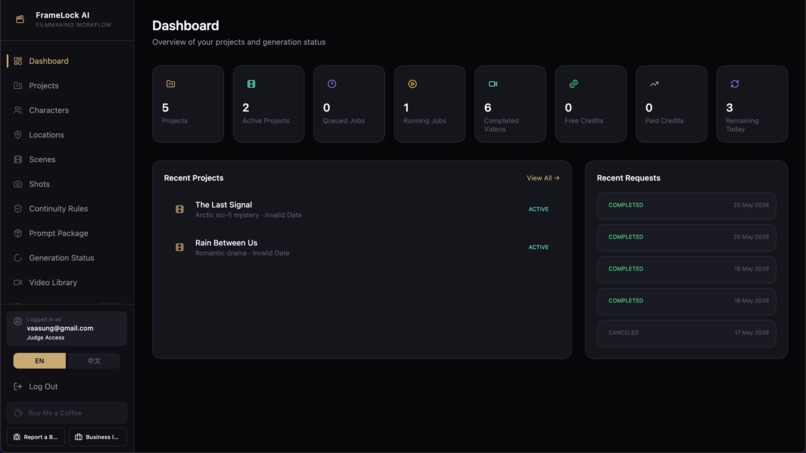806x453 pixels.
Task: Click the Recent Projects heading
Action: coord(194,178)
